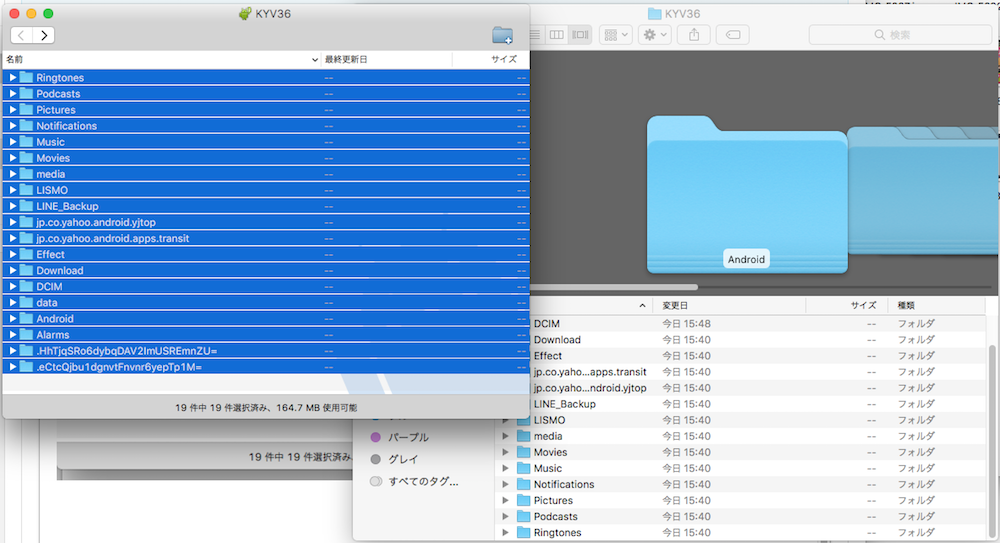This screenshot has height=543, width=1000.
Task: Switch Finder to Cover Flow view
Action: pos(580,35)
